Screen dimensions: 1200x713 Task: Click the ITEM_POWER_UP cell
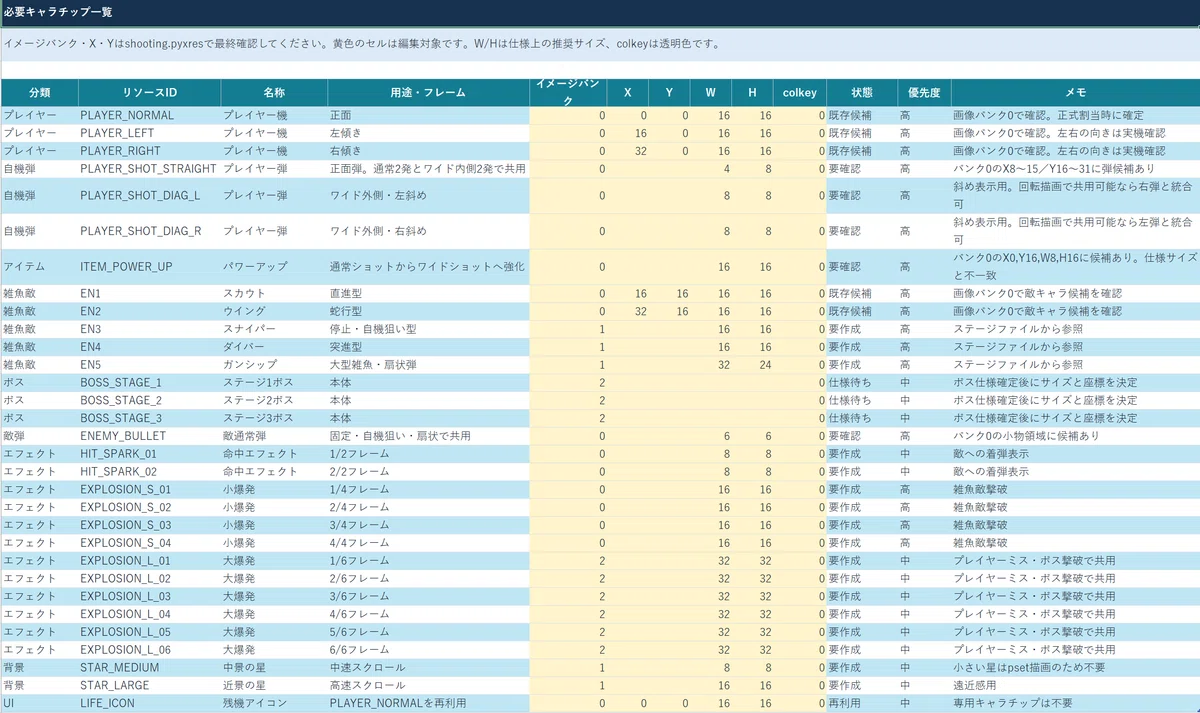[149, 267]
